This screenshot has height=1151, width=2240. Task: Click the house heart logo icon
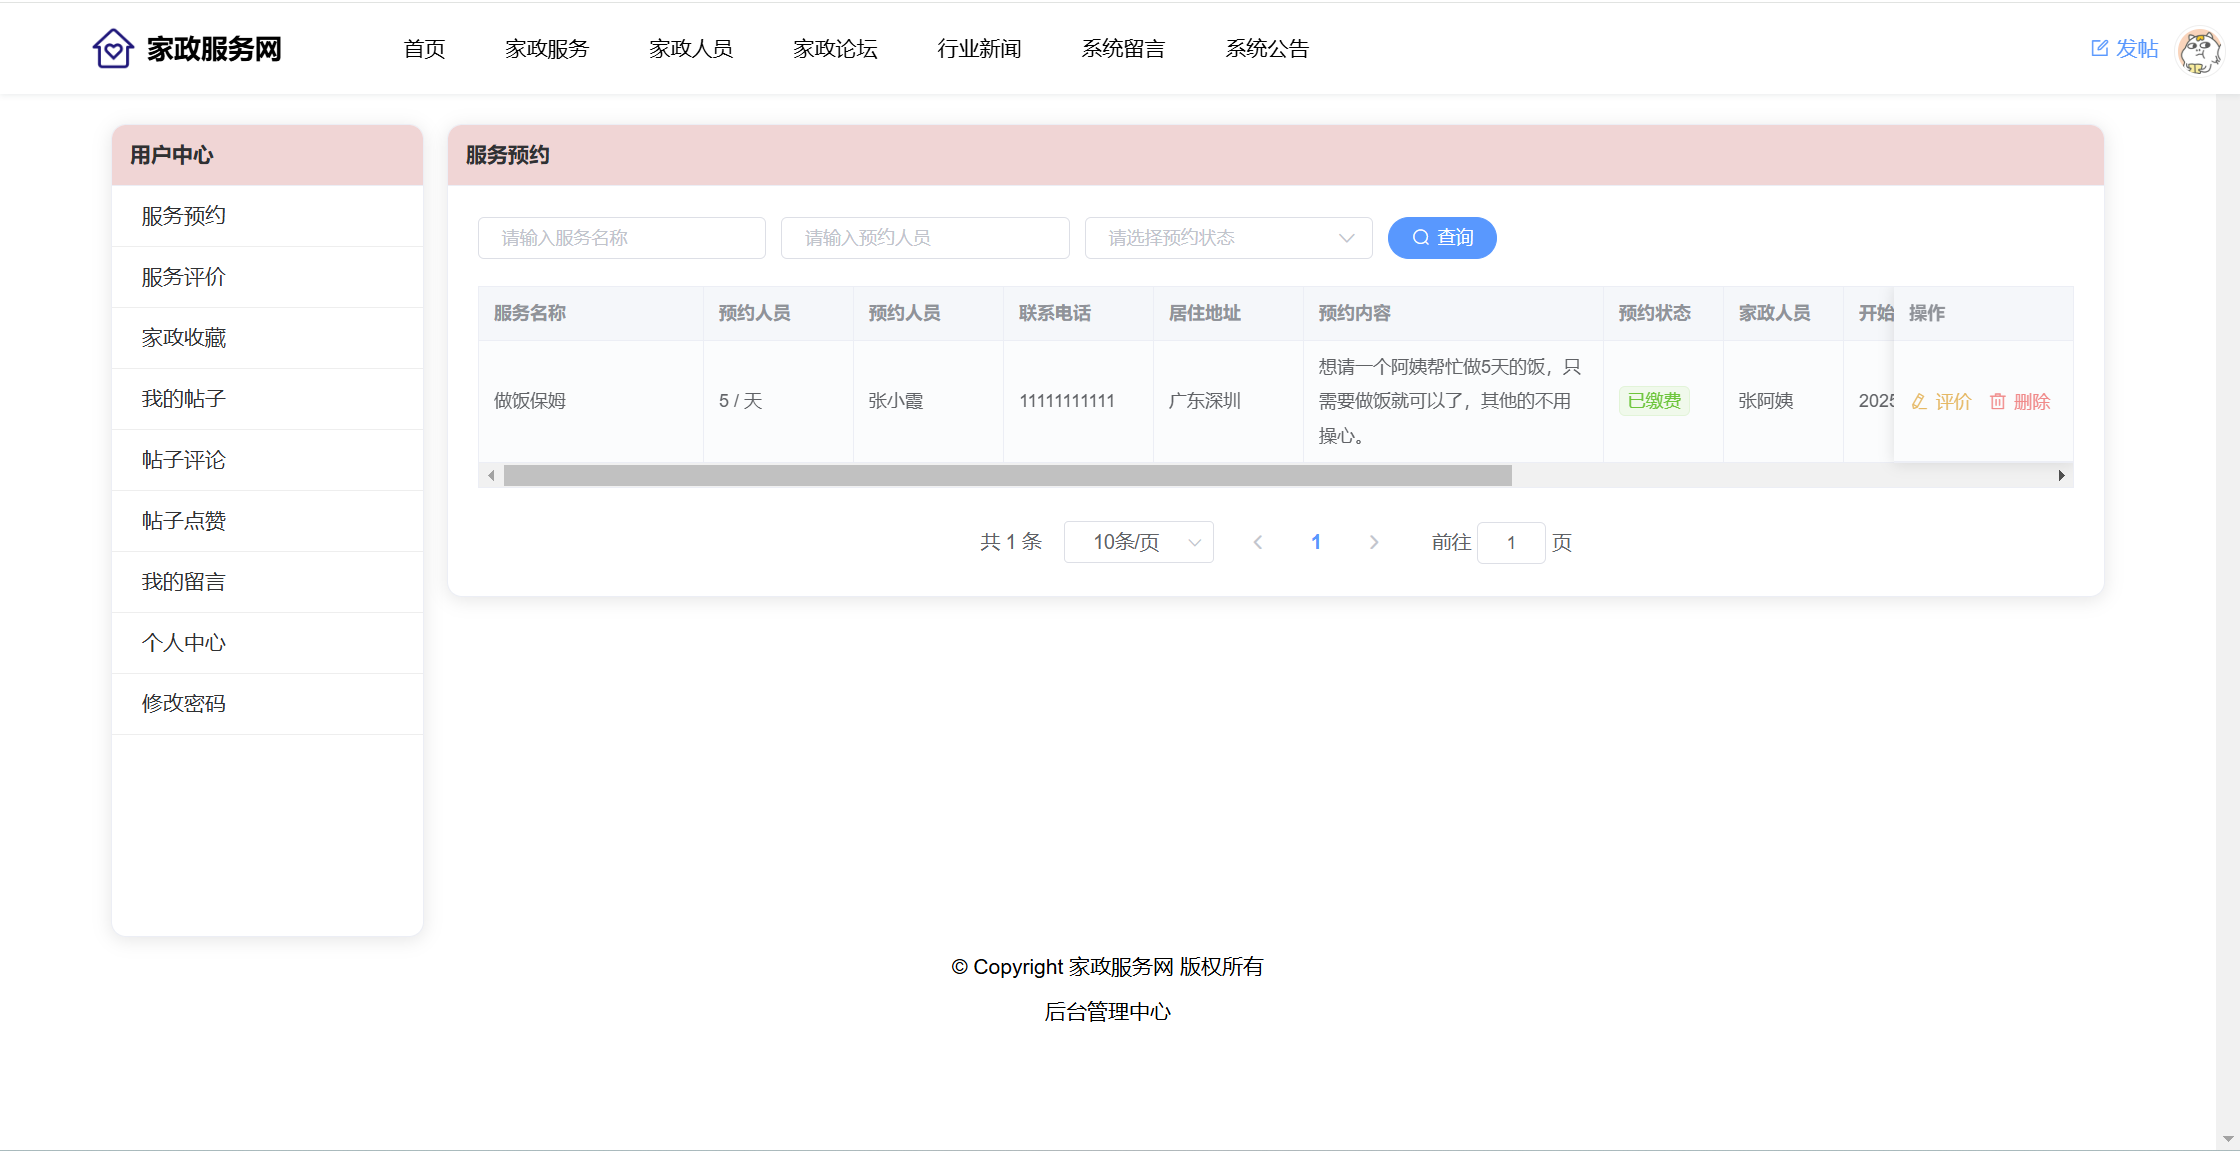[113, 48]
